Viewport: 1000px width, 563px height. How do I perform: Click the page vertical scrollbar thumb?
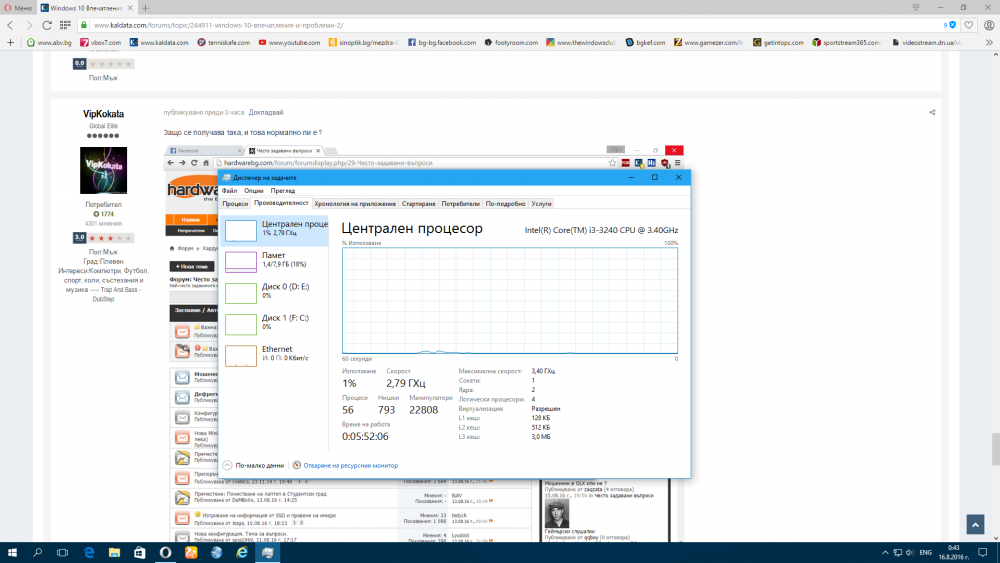pos(995,449)
